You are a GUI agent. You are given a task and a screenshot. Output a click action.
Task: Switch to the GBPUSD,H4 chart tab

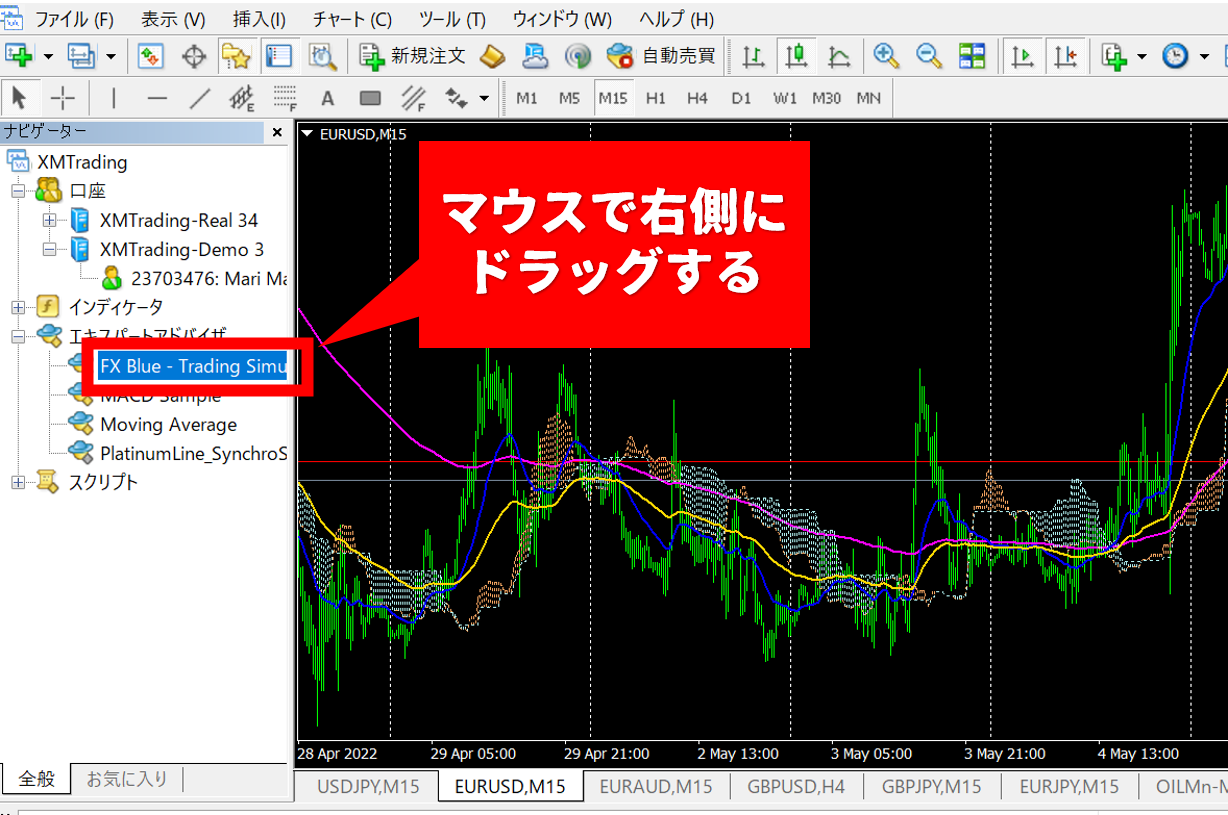point(796,787)
